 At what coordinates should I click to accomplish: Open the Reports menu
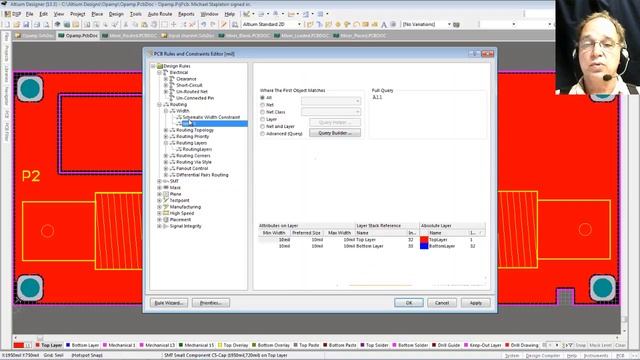(186, 14)
